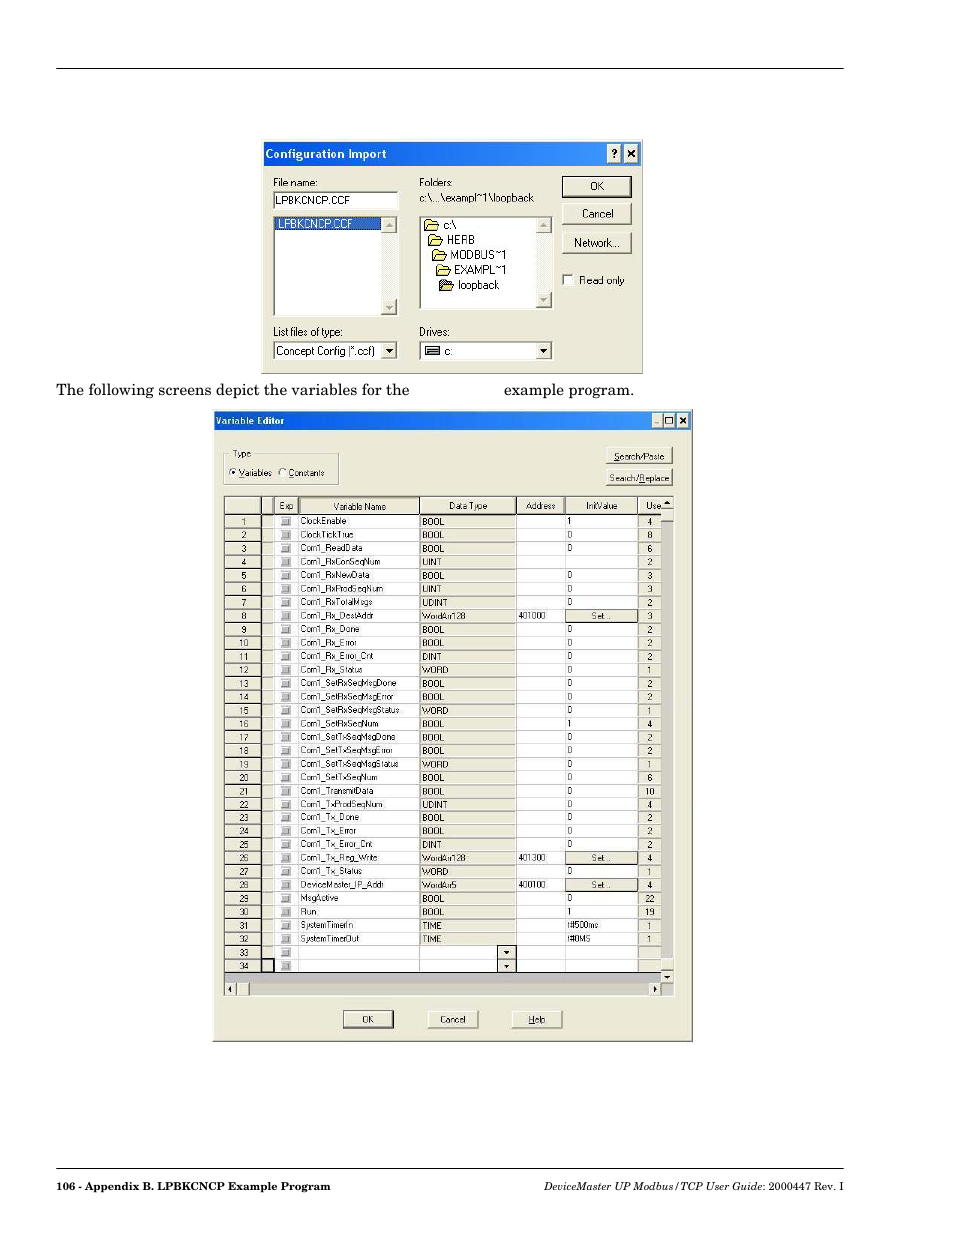Click the Folders list down scroll arrow

point(544,300)
